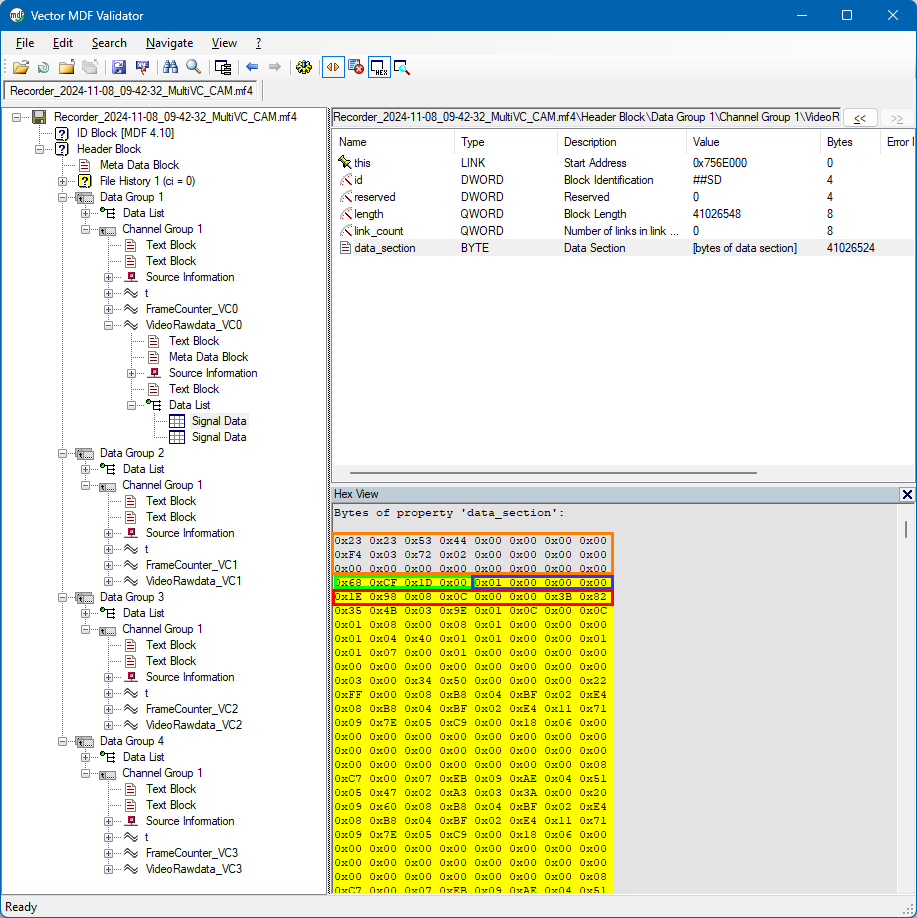Switch to the Recorder MultiVC_CAM.mf4 file tab

(x=131, y=91)
